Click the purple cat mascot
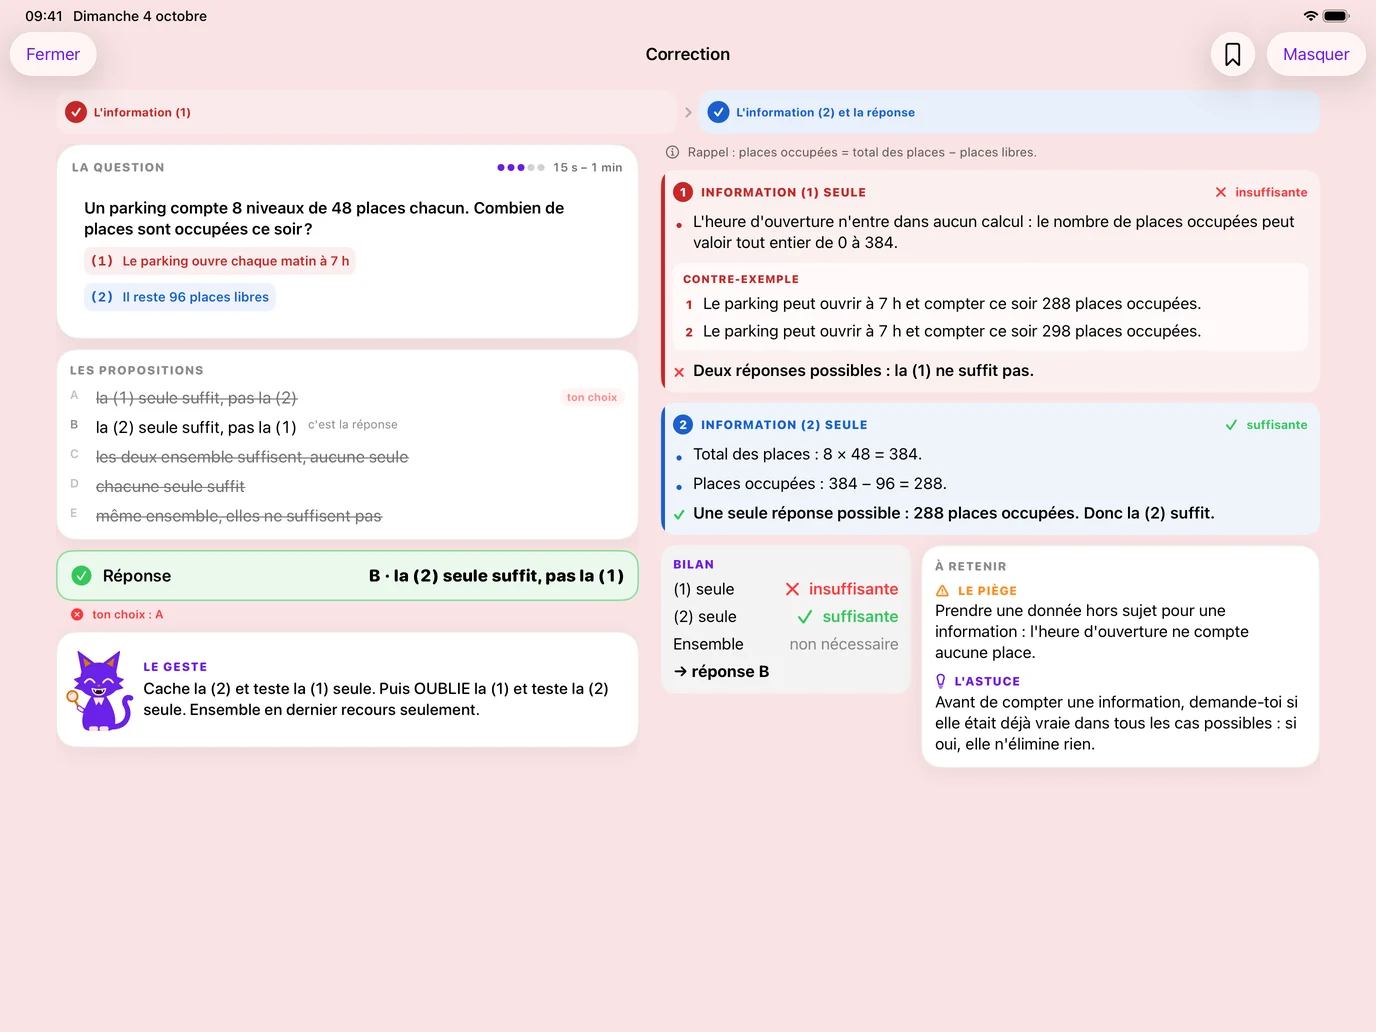The width and height of the screenshot is (1376, 1032). pos(99,690)
